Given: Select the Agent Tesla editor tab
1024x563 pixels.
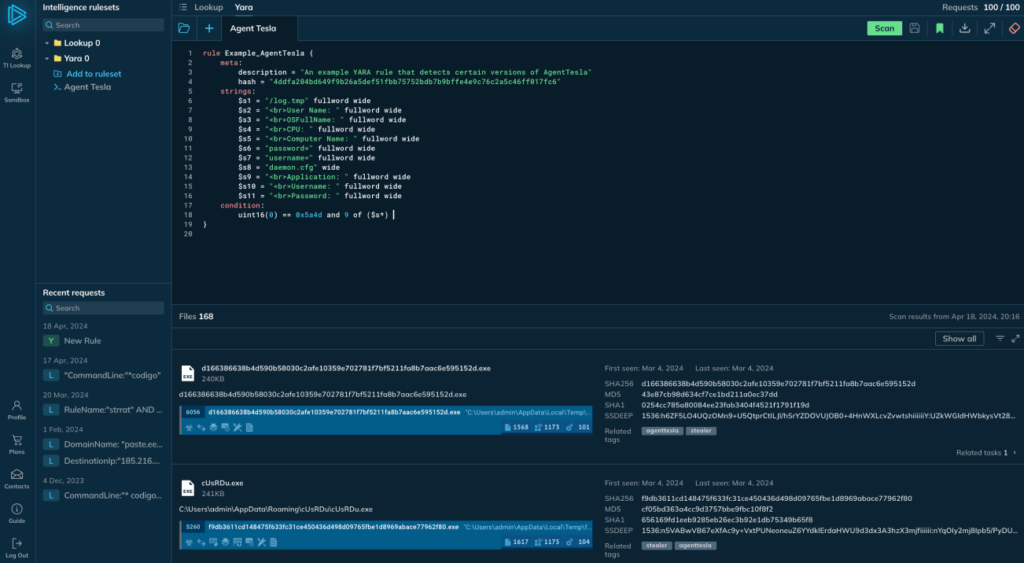Looking at the screenshot, I should (x=253, y=28).
